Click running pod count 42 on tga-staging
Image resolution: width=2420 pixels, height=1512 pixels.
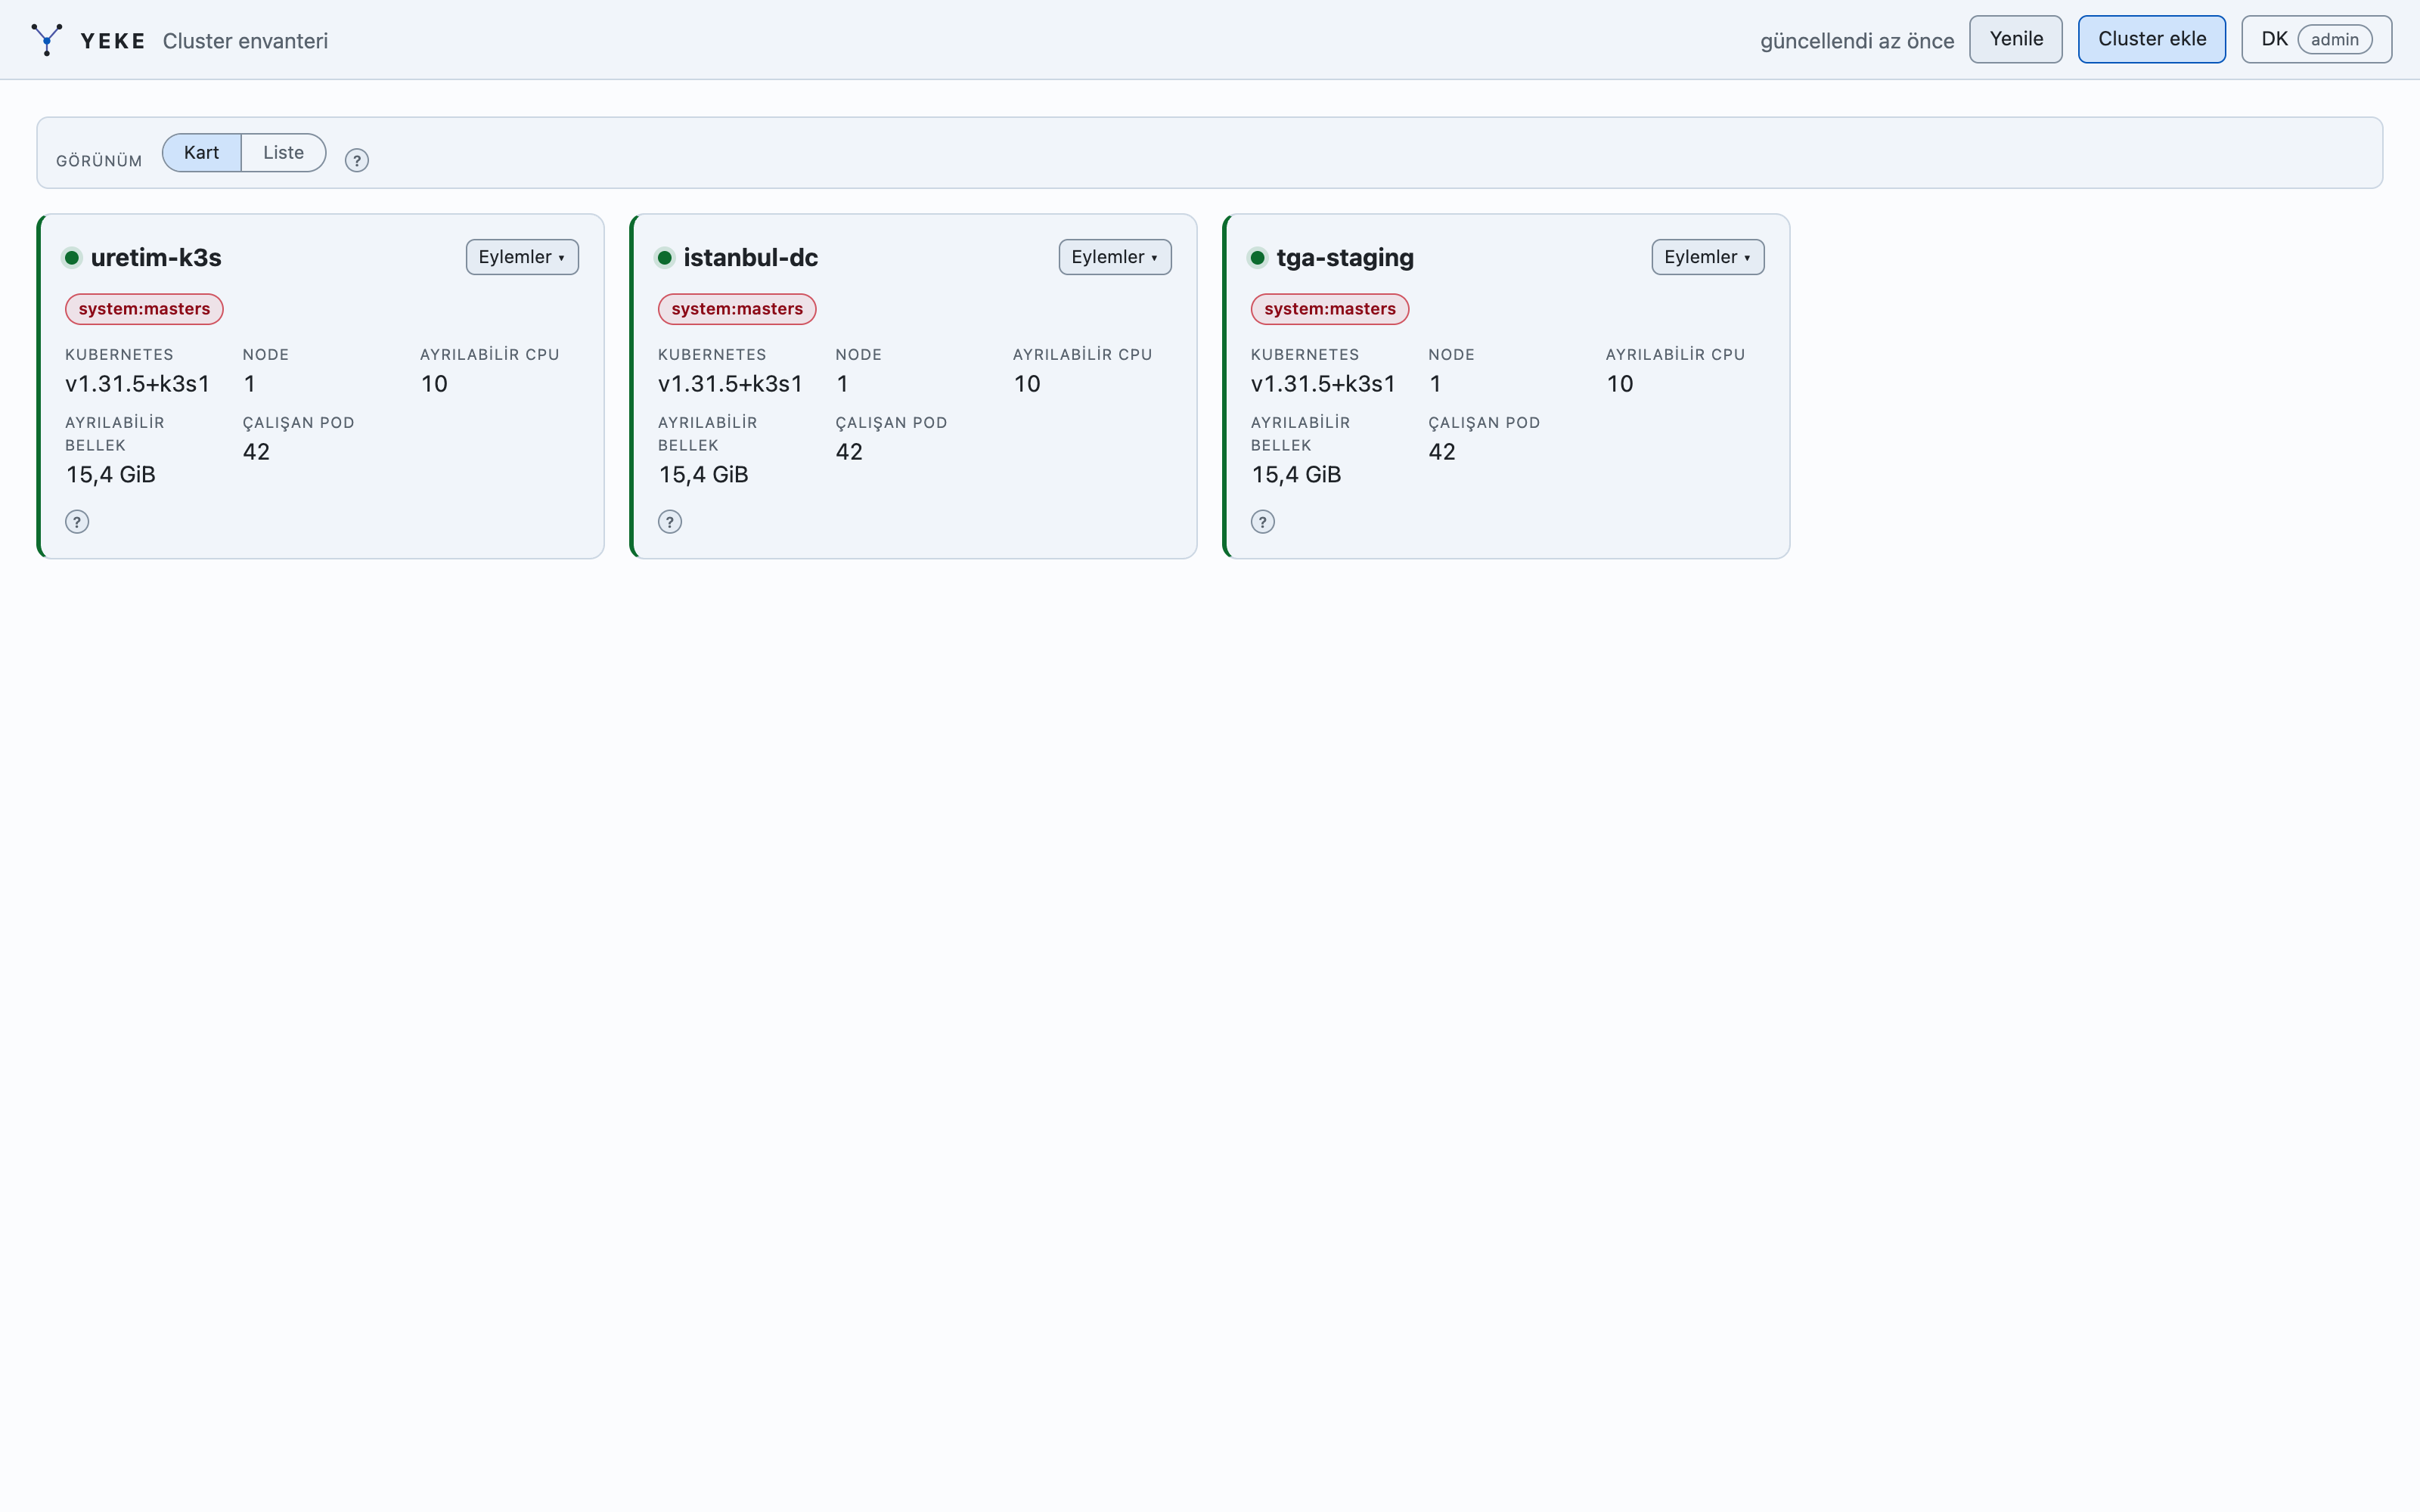(x=1442, y=452)
